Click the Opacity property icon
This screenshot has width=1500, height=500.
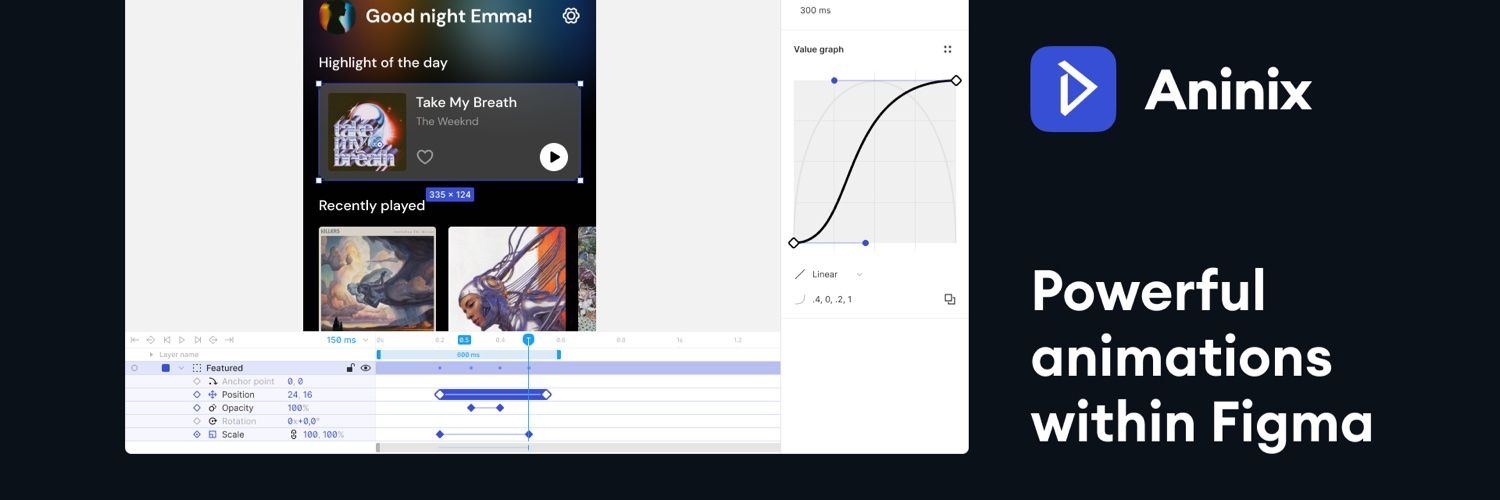(x=212, y=408)
